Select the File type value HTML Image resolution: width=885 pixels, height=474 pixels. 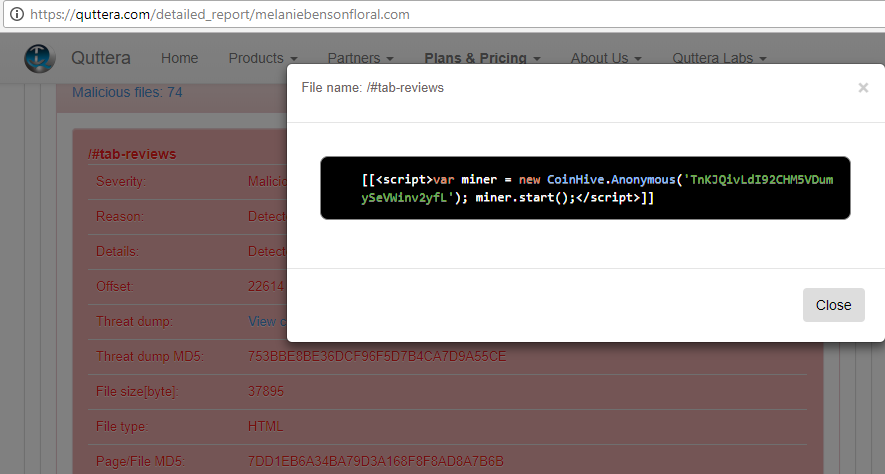(x=265, y=427)
